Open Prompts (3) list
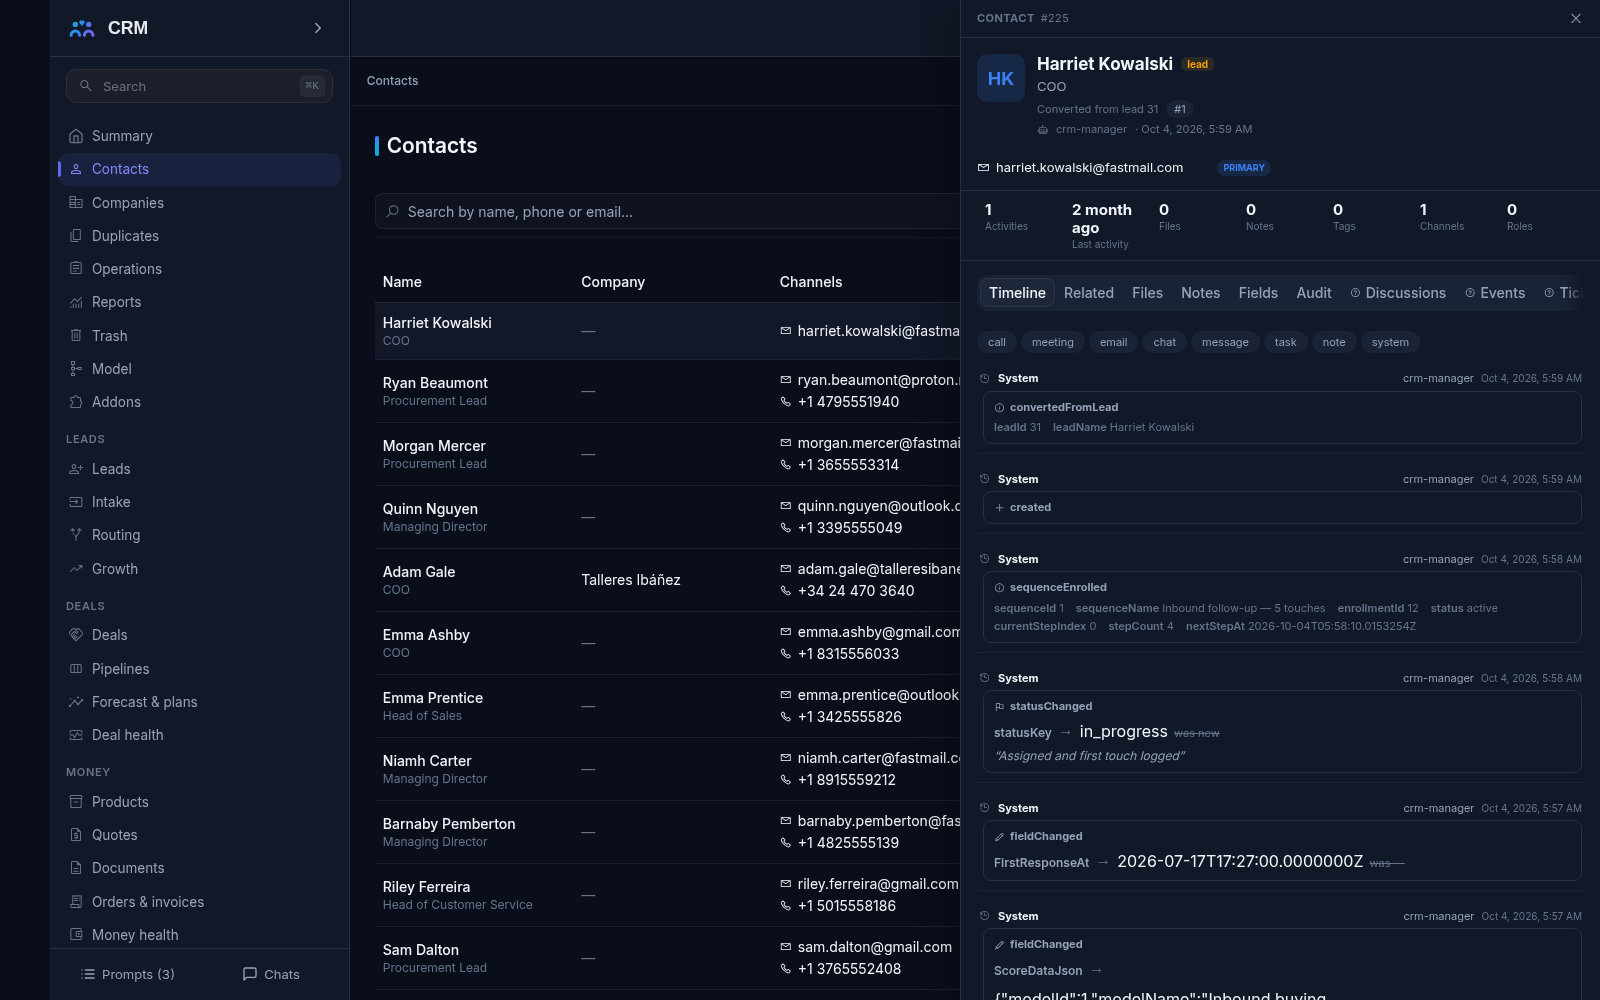This screenshot has width=1600, height=1000. pos(127,974)
